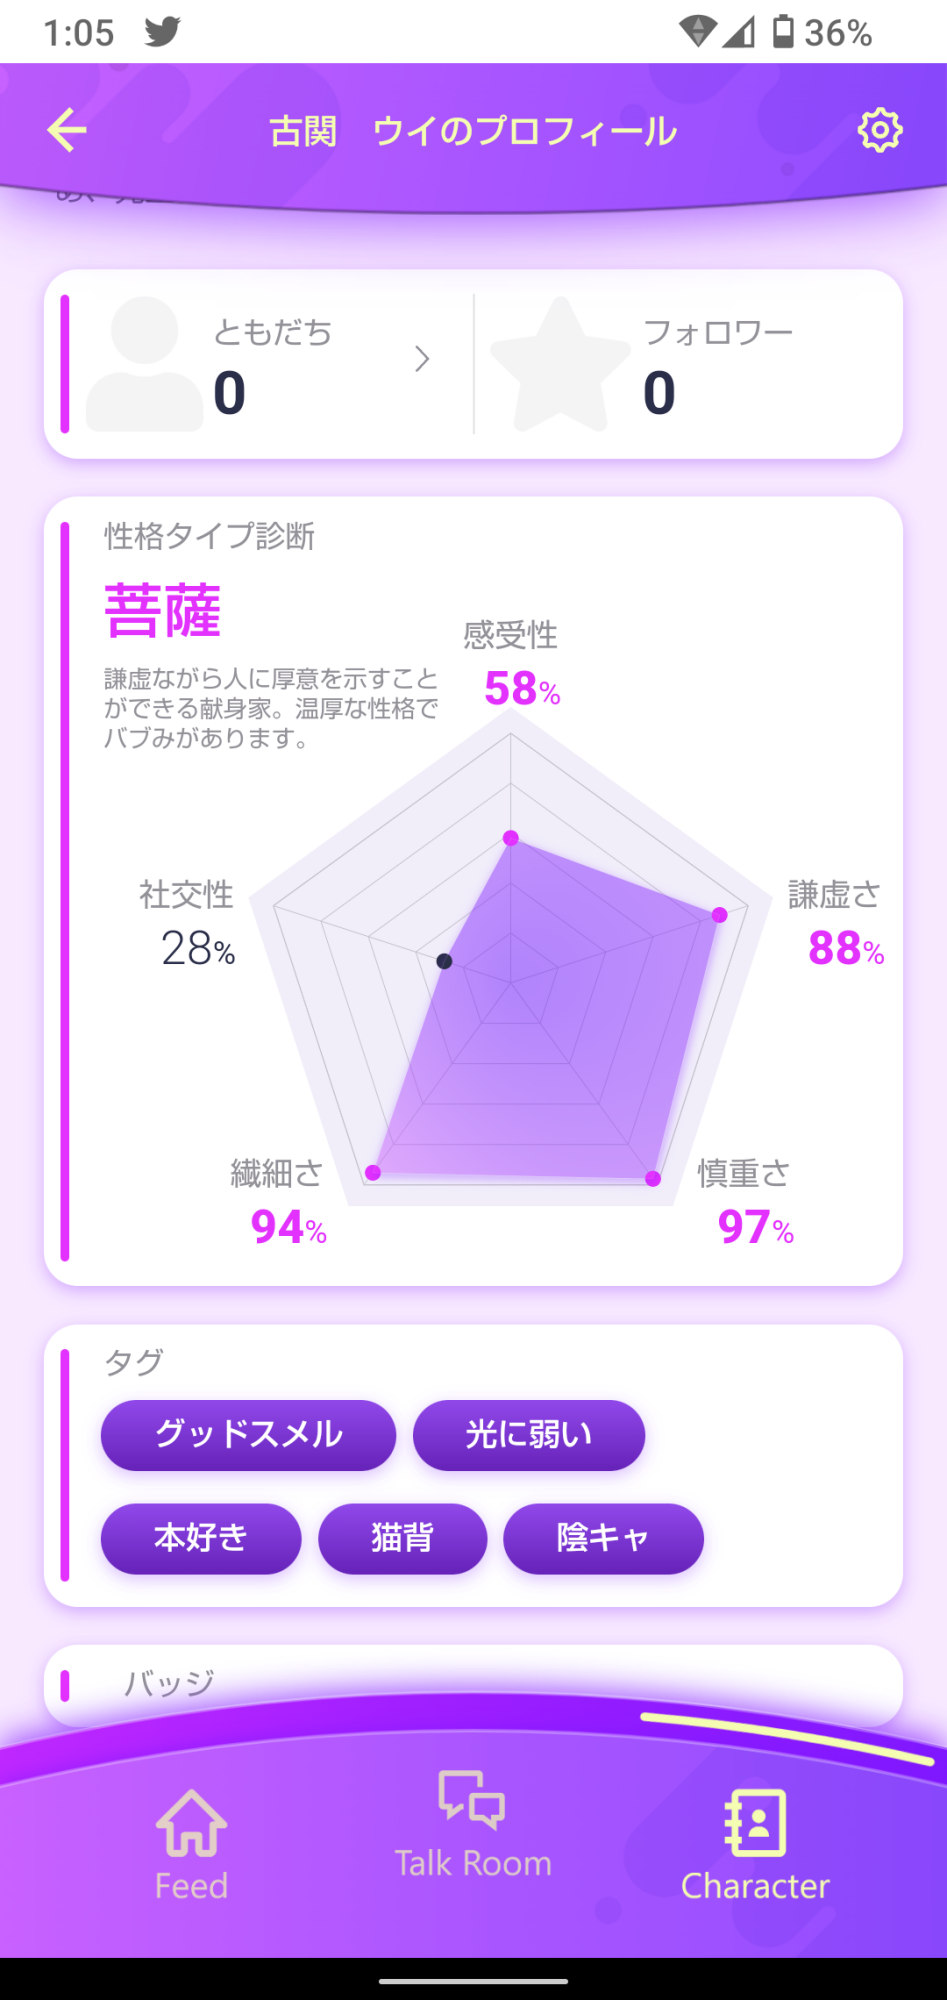Tap the 本好き tag chip
The height and width of the screenshot is (2000, 947).
(x=201, y=1538)
